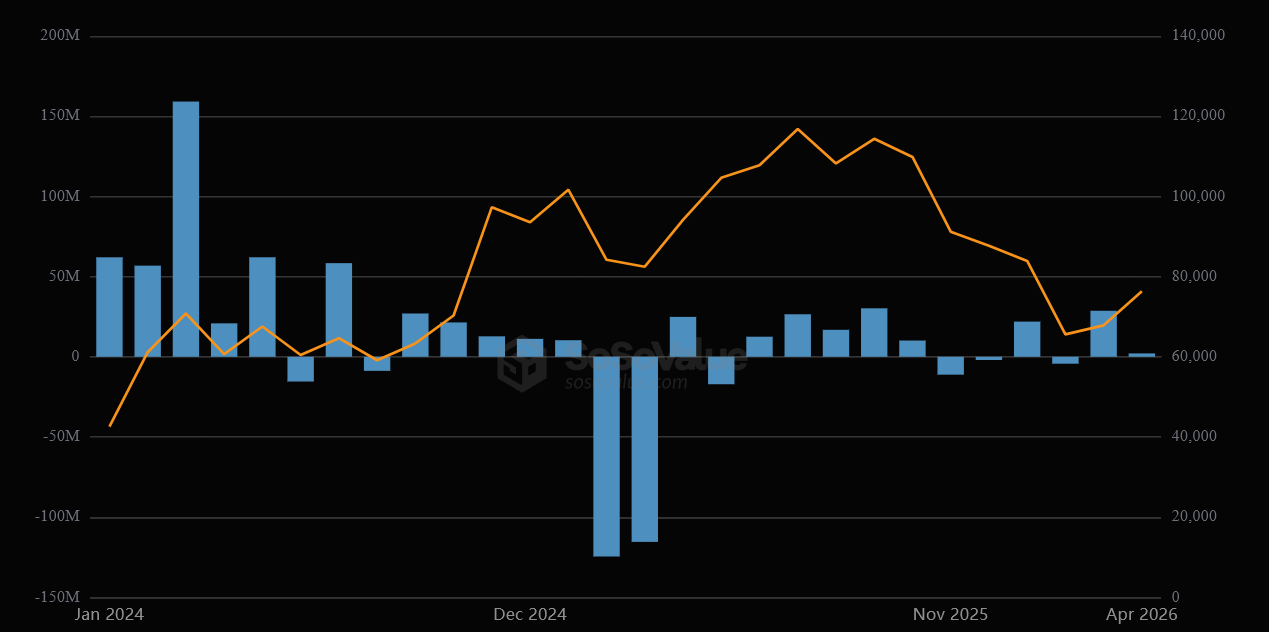Click the Jan 2024 x-axis label

click(x=110, y=614)
